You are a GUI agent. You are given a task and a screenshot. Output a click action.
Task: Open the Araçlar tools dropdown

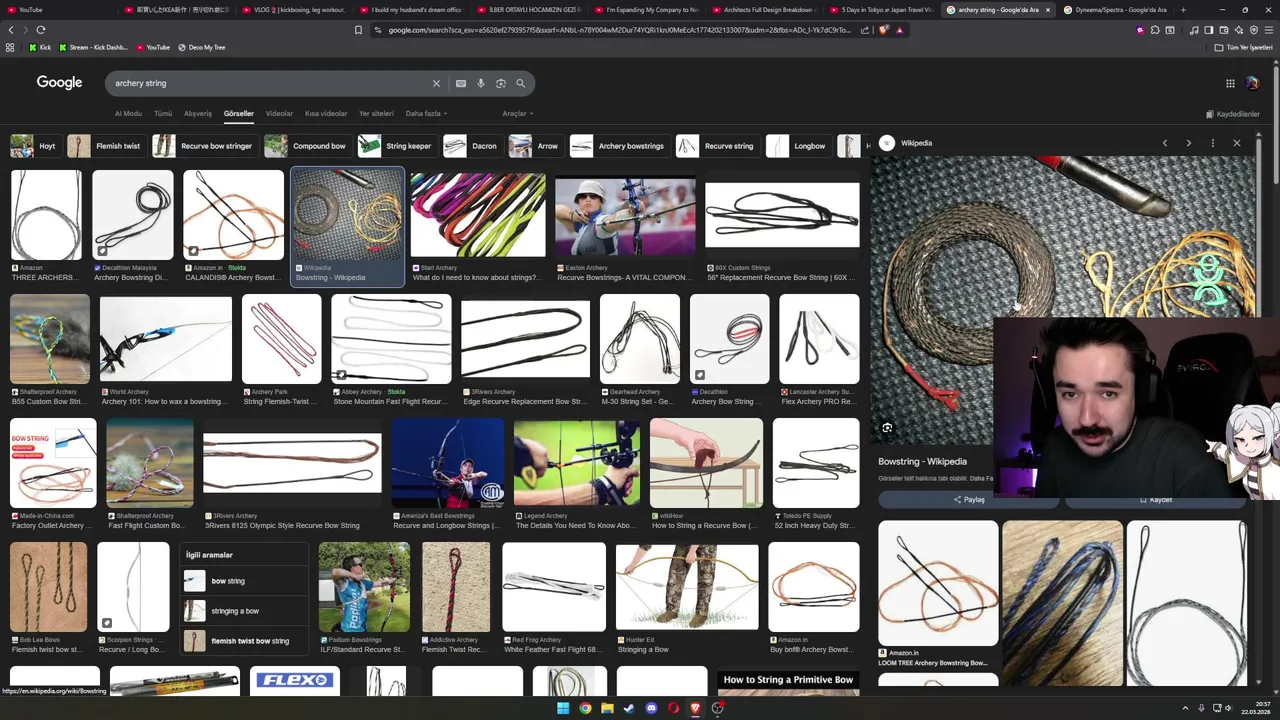tap(517, 114)
